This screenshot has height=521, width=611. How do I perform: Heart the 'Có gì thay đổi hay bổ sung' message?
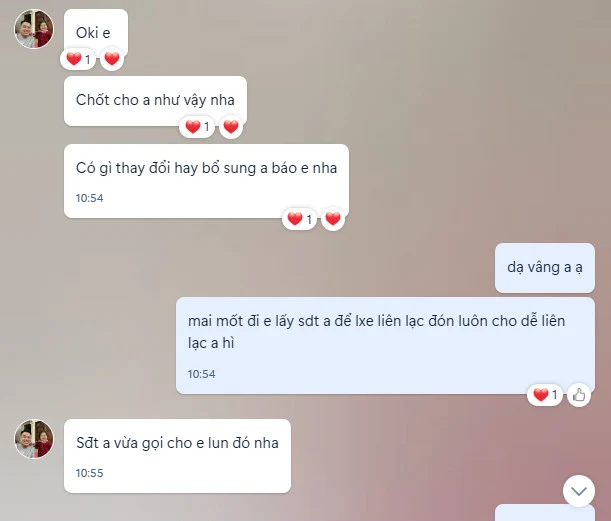click(x=333, y=219)
